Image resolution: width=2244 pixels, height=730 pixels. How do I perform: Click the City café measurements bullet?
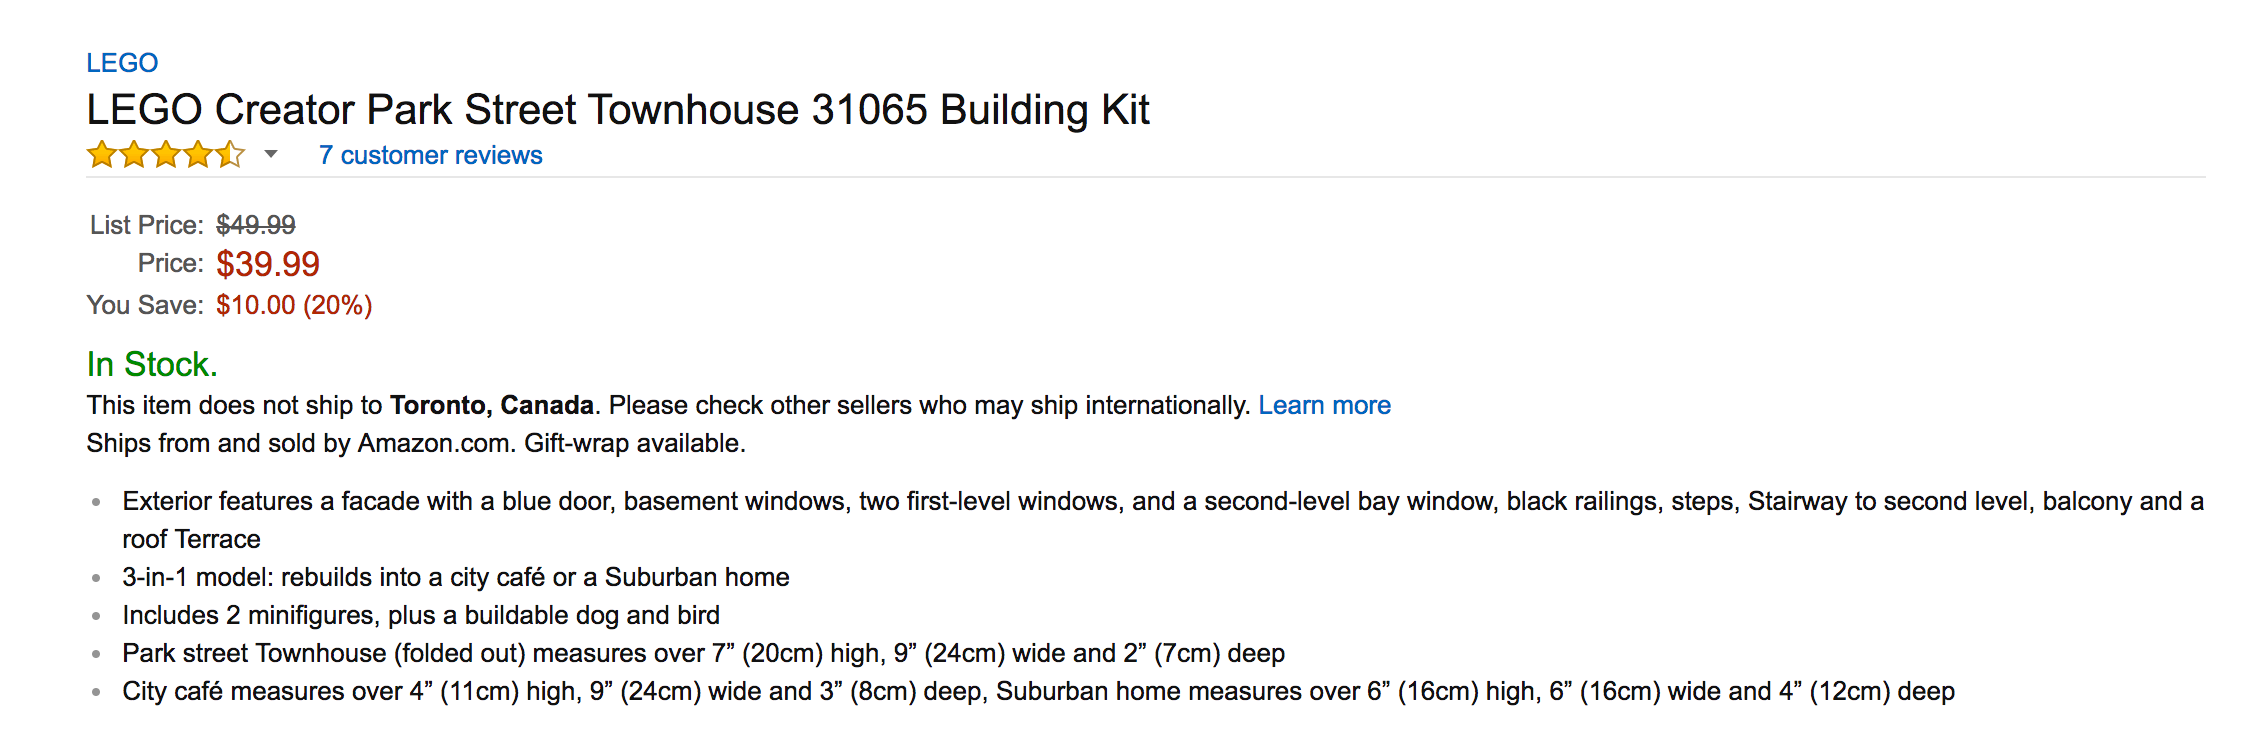tap(1038, 691)
